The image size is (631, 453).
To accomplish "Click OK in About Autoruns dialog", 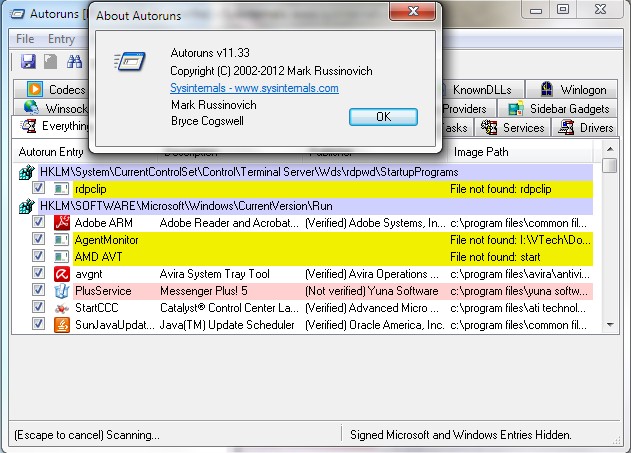I will click(383, 117).
